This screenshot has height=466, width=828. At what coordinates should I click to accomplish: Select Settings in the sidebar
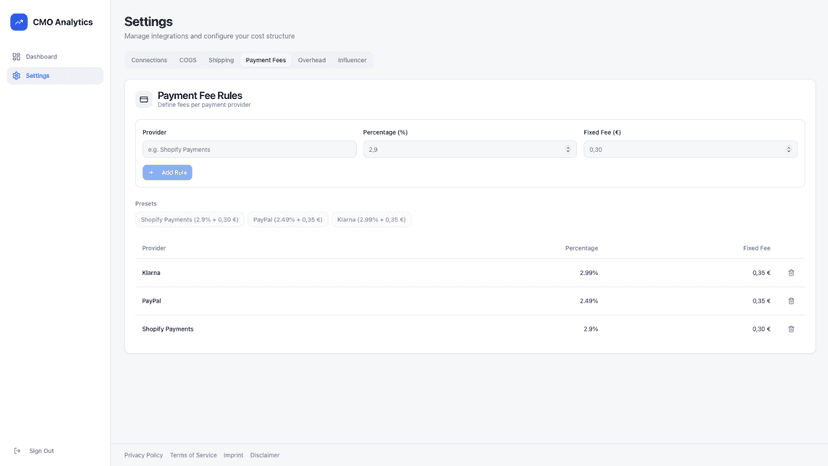pyautogui.click(x=55, y=76)
